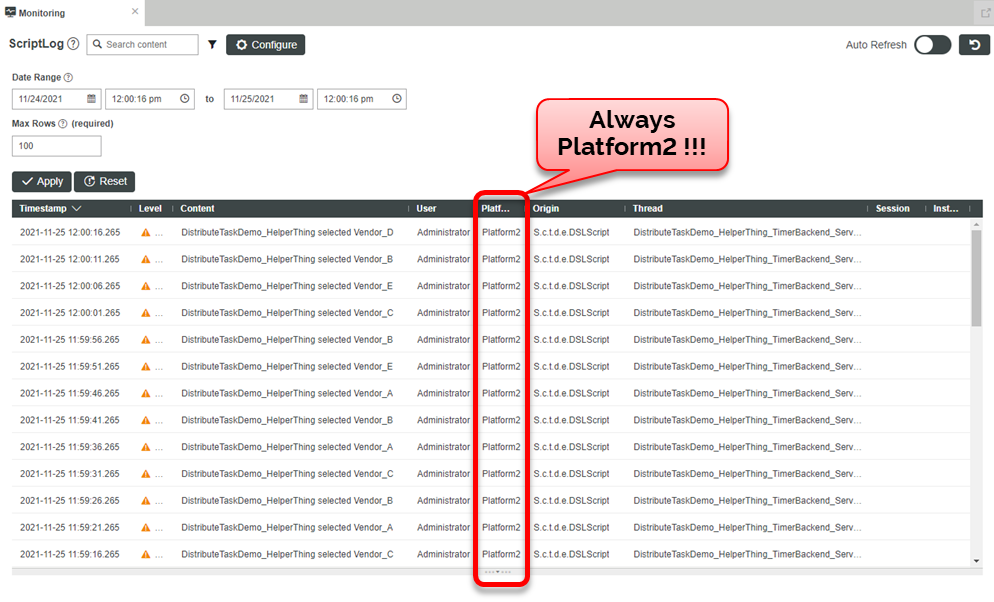Click warning icon on 11:59:21.265 row
Image resolution: width=994 pixels, height=602 pixels.
coord(146,528)
